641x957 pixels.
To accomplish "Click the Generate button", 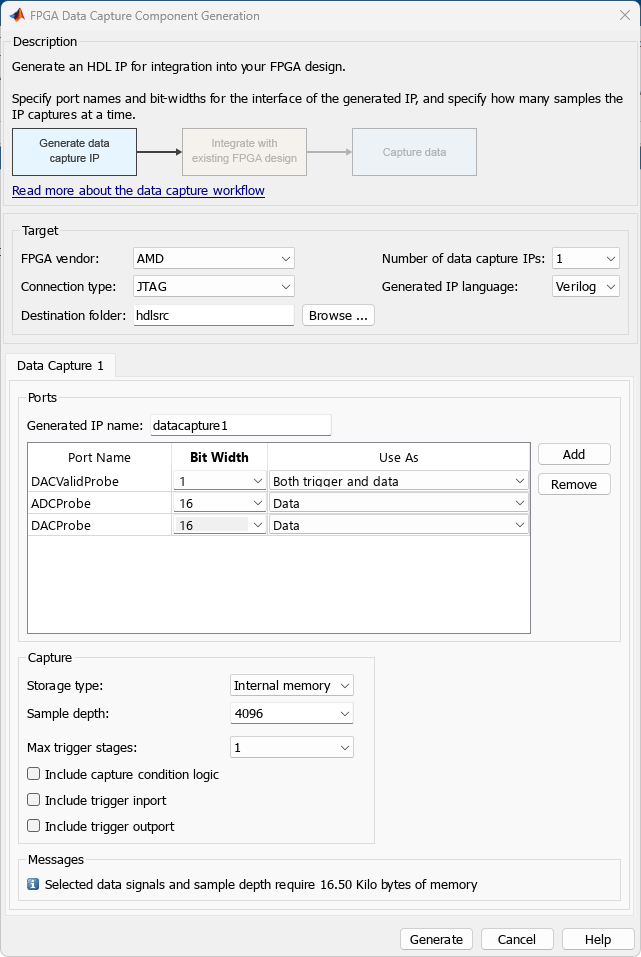I will [437, 939].
